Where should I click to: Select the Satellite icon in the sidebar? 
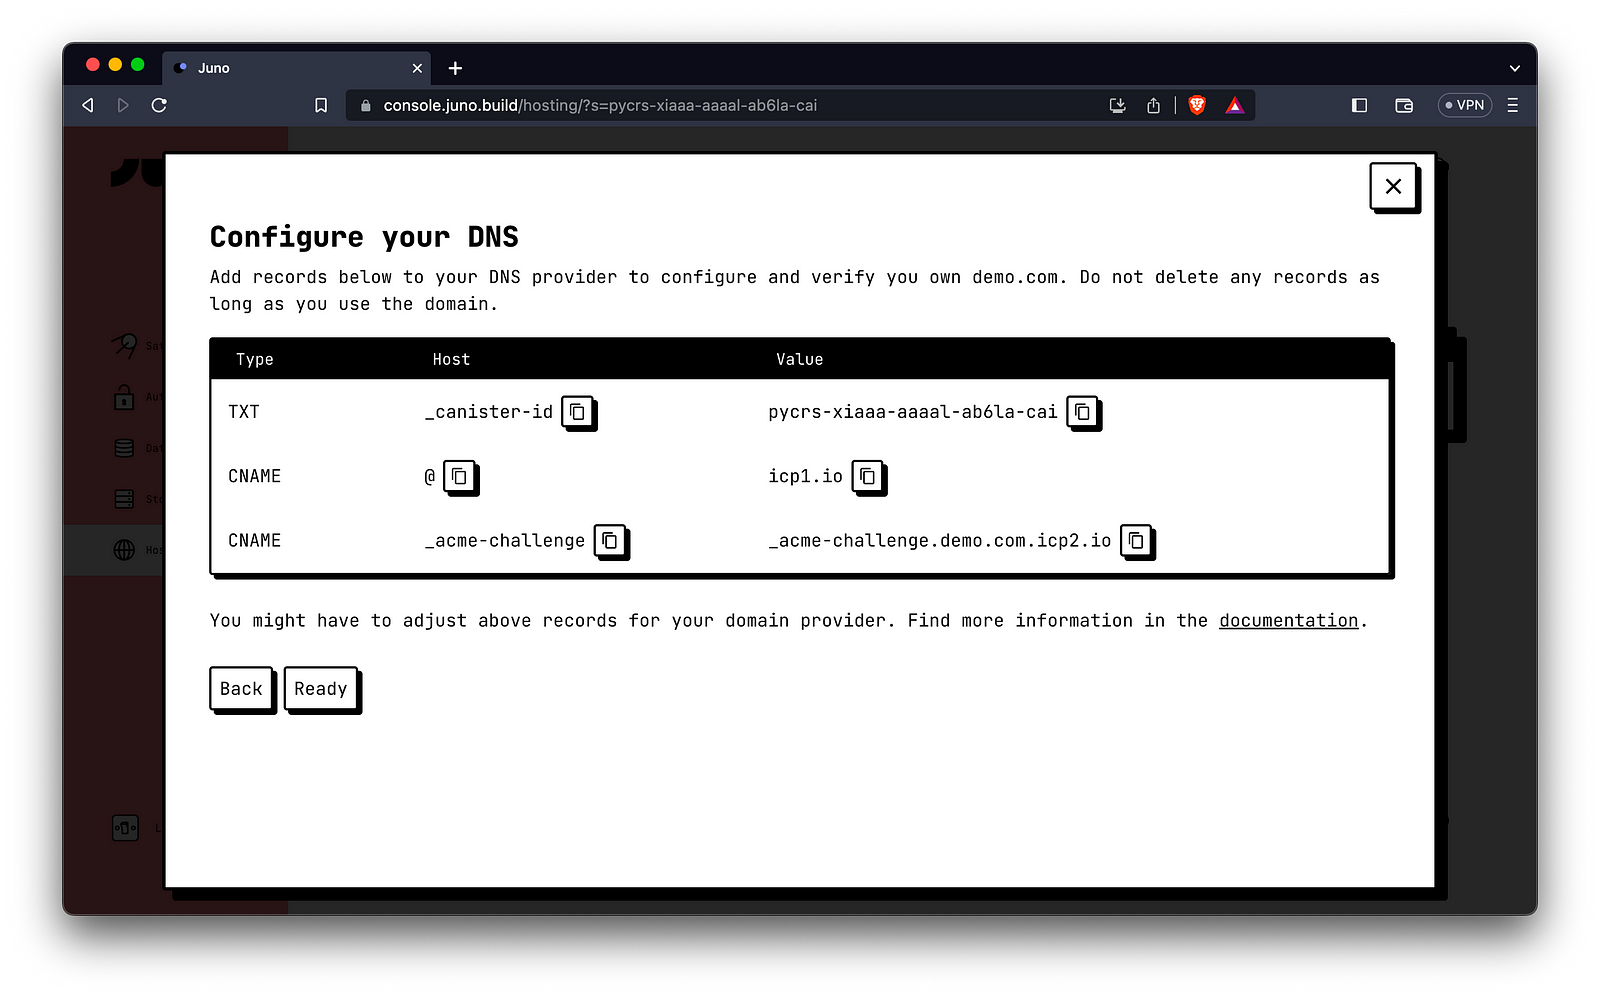pos(123,344)
